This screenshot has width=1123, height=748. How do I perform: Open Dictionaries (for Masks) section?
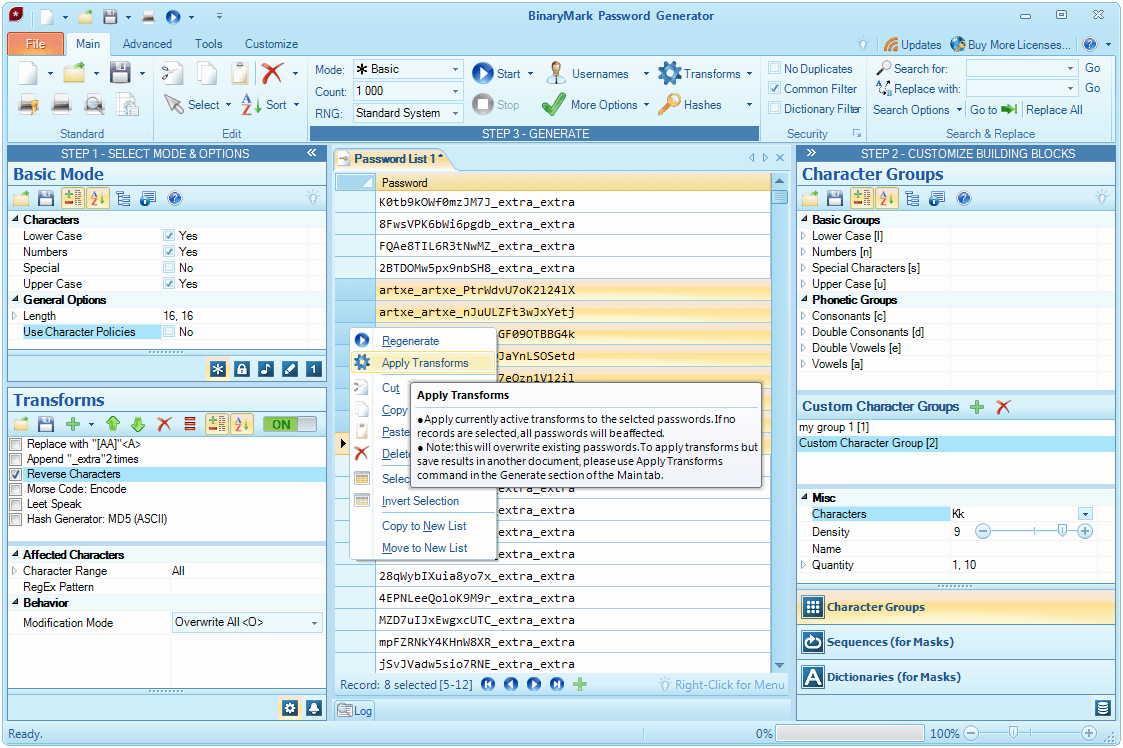(x=955, y=677)
